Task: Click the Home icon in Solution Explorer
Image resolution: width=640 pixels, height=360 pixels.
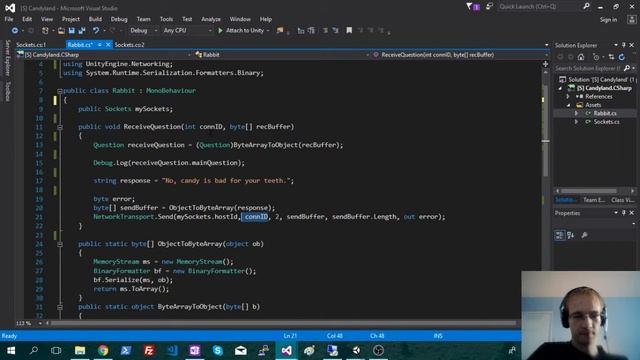Action: (x=581, y=57)
